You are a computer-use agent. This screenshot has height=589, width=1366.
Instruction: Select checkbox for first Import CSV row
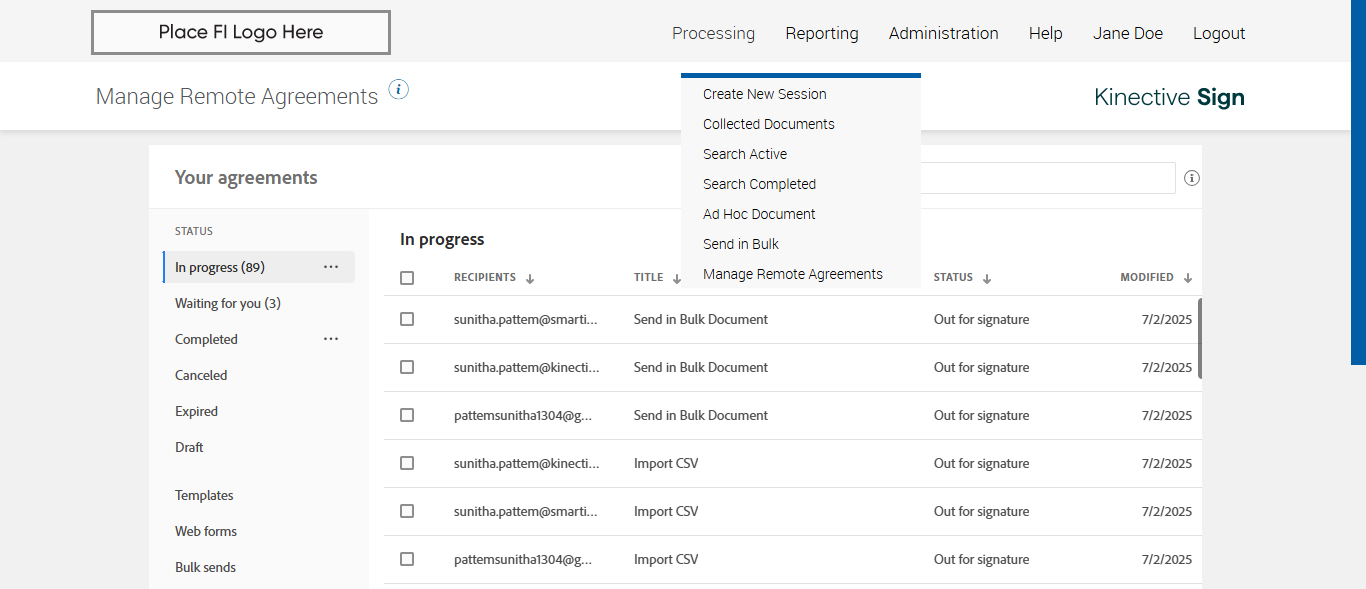(x=407, y=463)
